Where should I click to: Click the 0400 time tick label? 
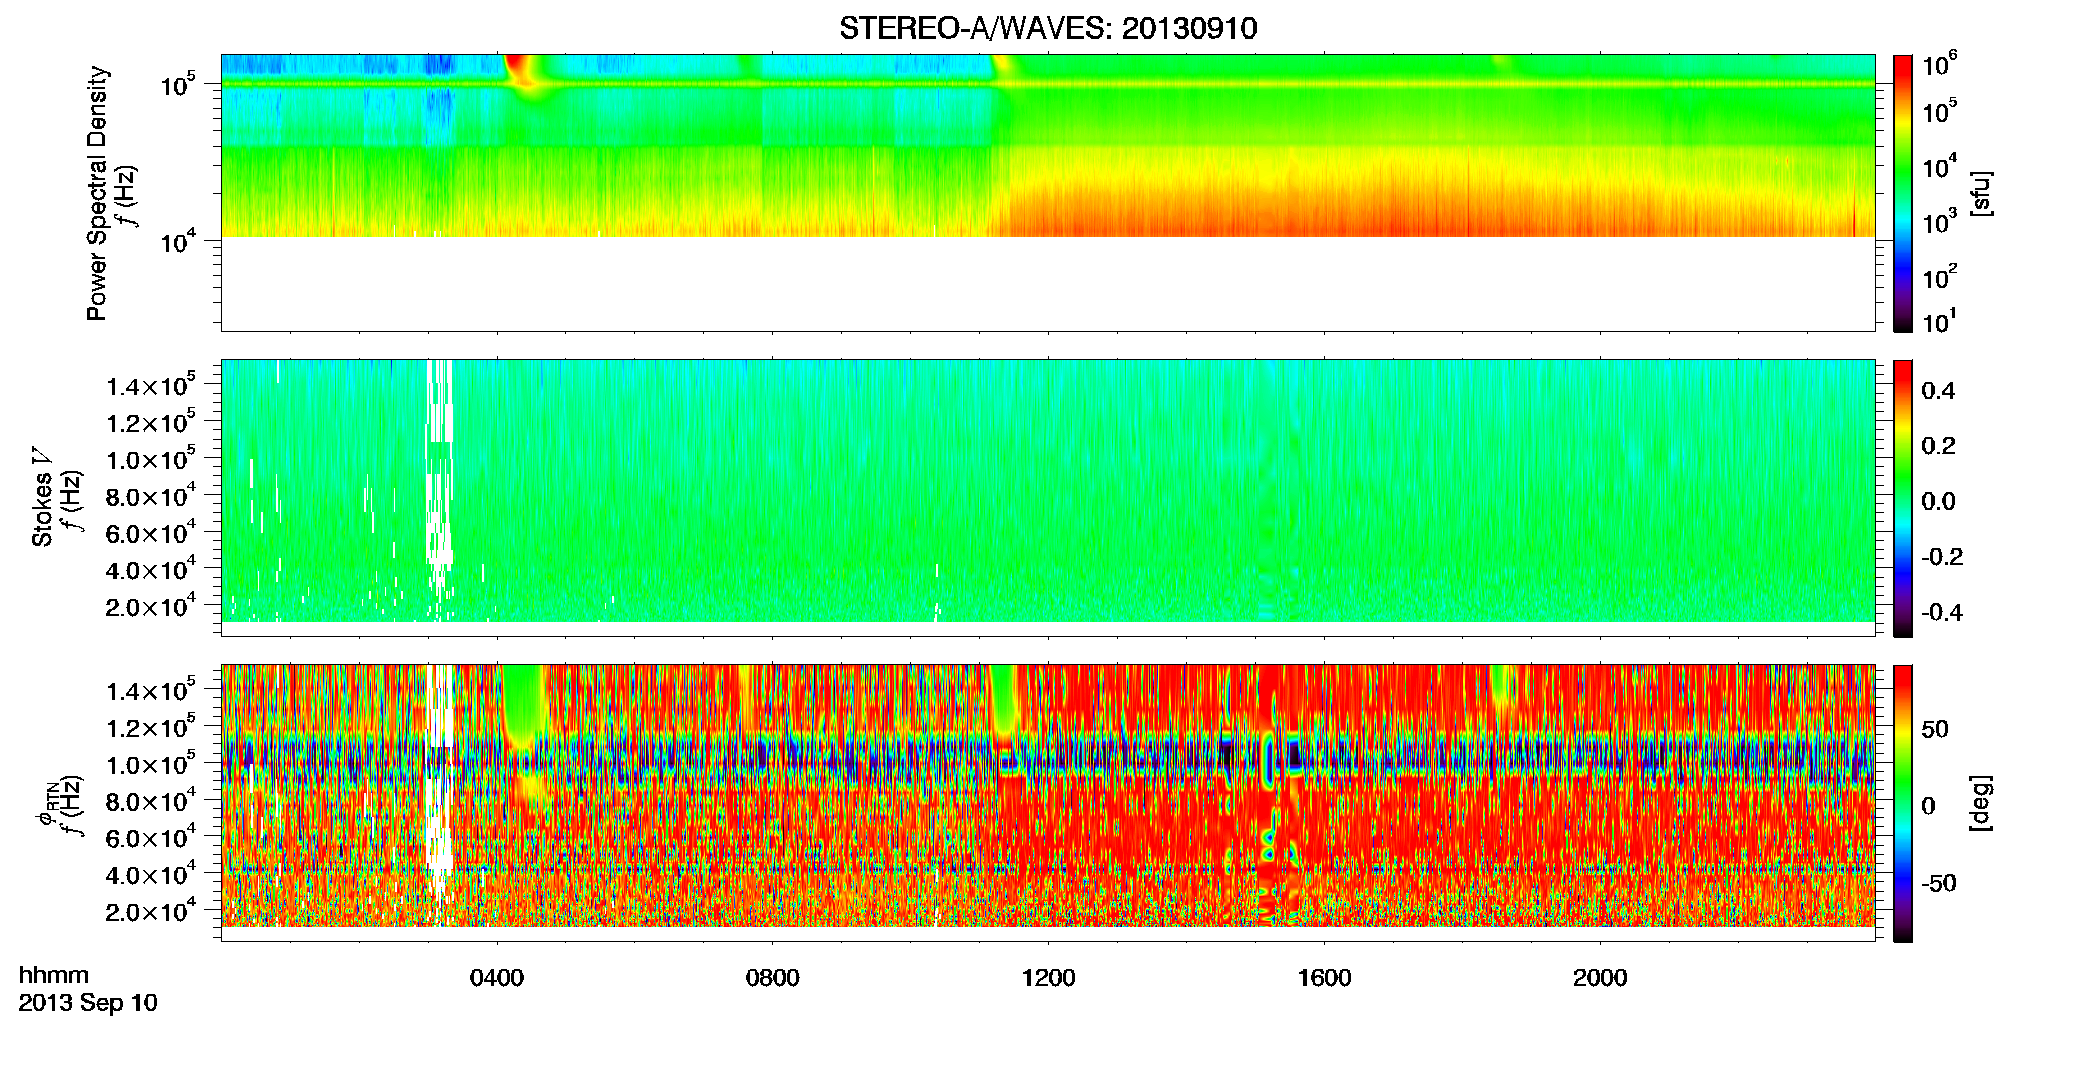(x=497, y=978)
